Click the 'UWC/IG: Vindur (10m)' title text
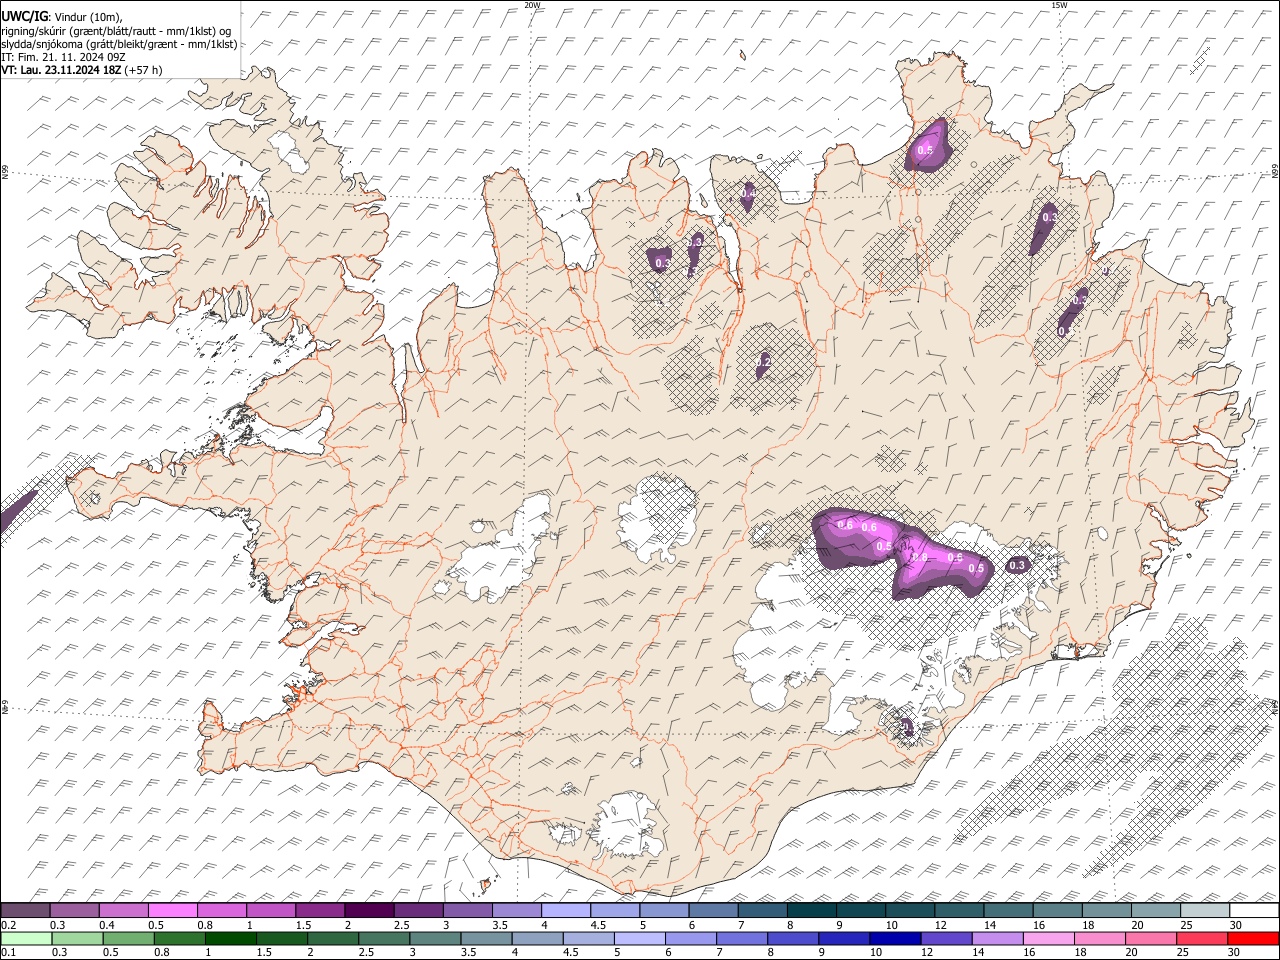Screen dimensions: 1280x960 pos(62,15)
